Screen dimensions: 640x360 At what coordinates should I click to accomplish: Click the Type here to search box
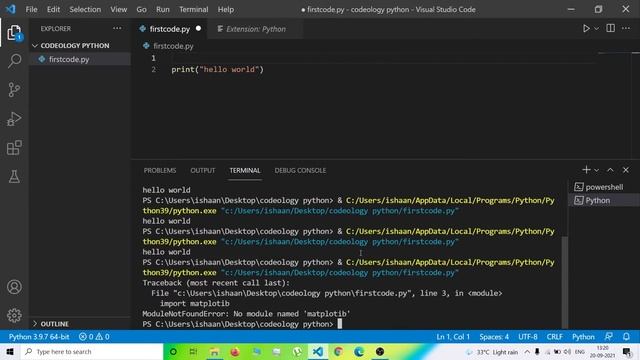pos(91,351)
